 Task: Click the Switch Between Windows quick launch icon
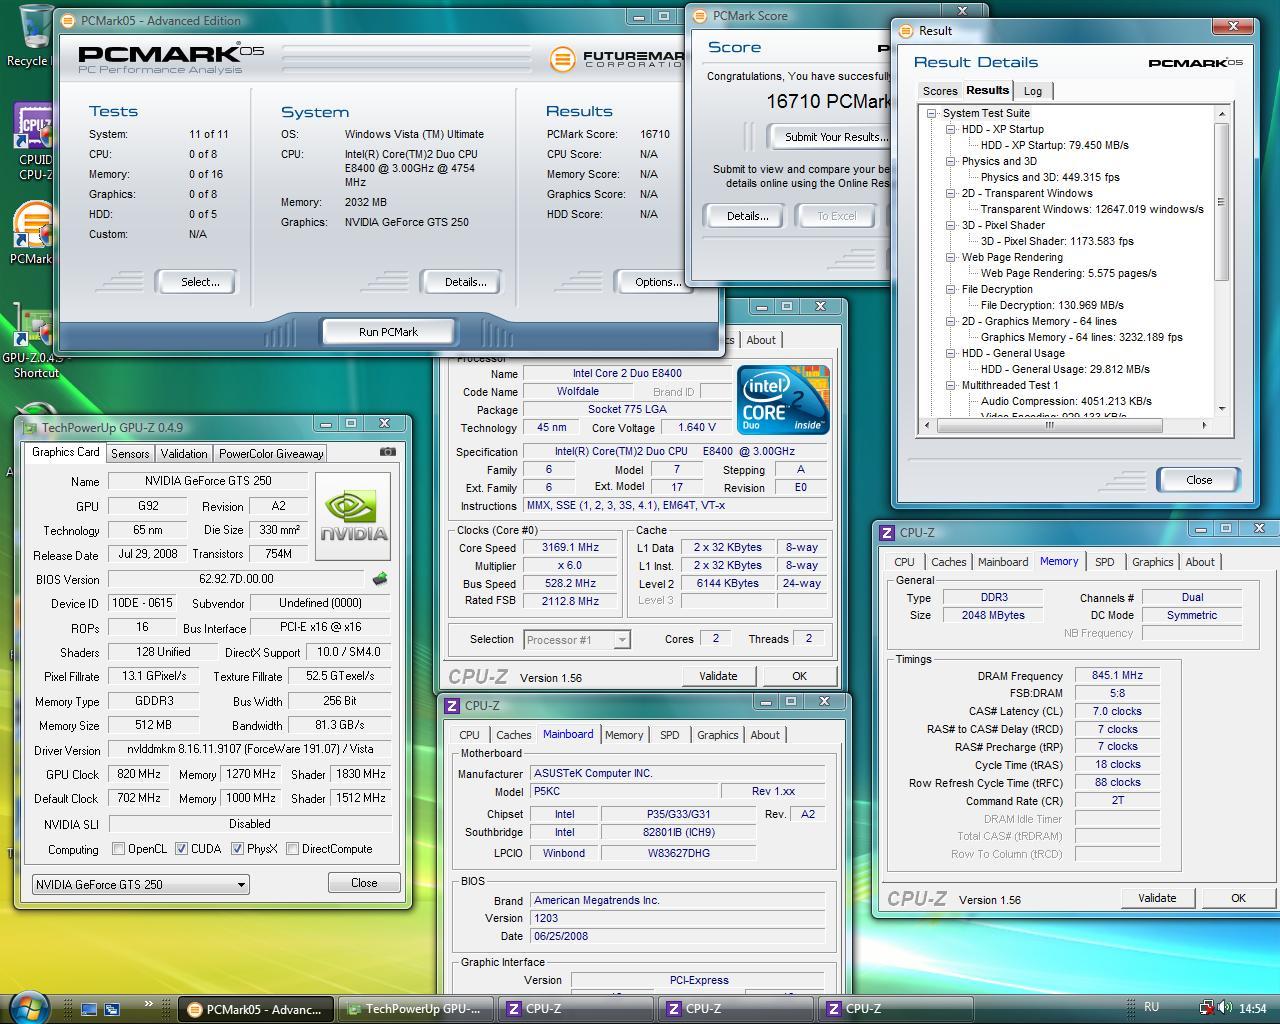pyautogui.click(x=112, y=1009)
